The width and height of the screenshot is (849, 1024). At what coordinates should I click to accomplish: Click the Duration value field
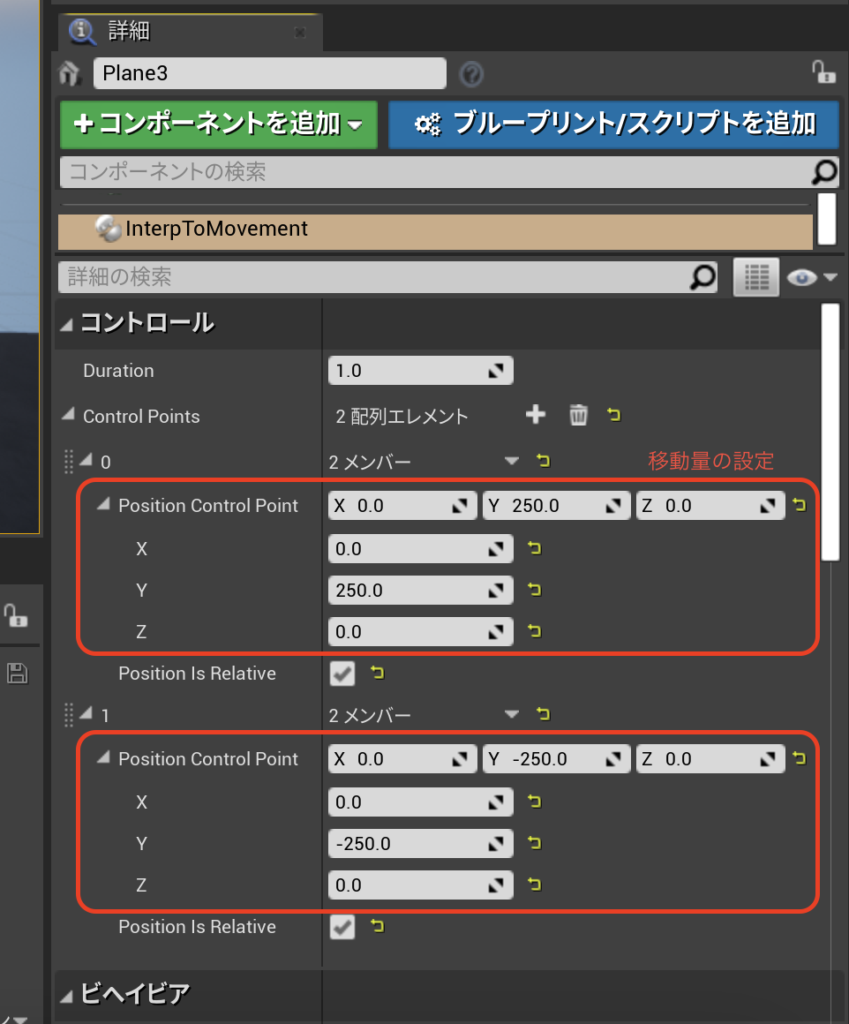coord(408,370)
